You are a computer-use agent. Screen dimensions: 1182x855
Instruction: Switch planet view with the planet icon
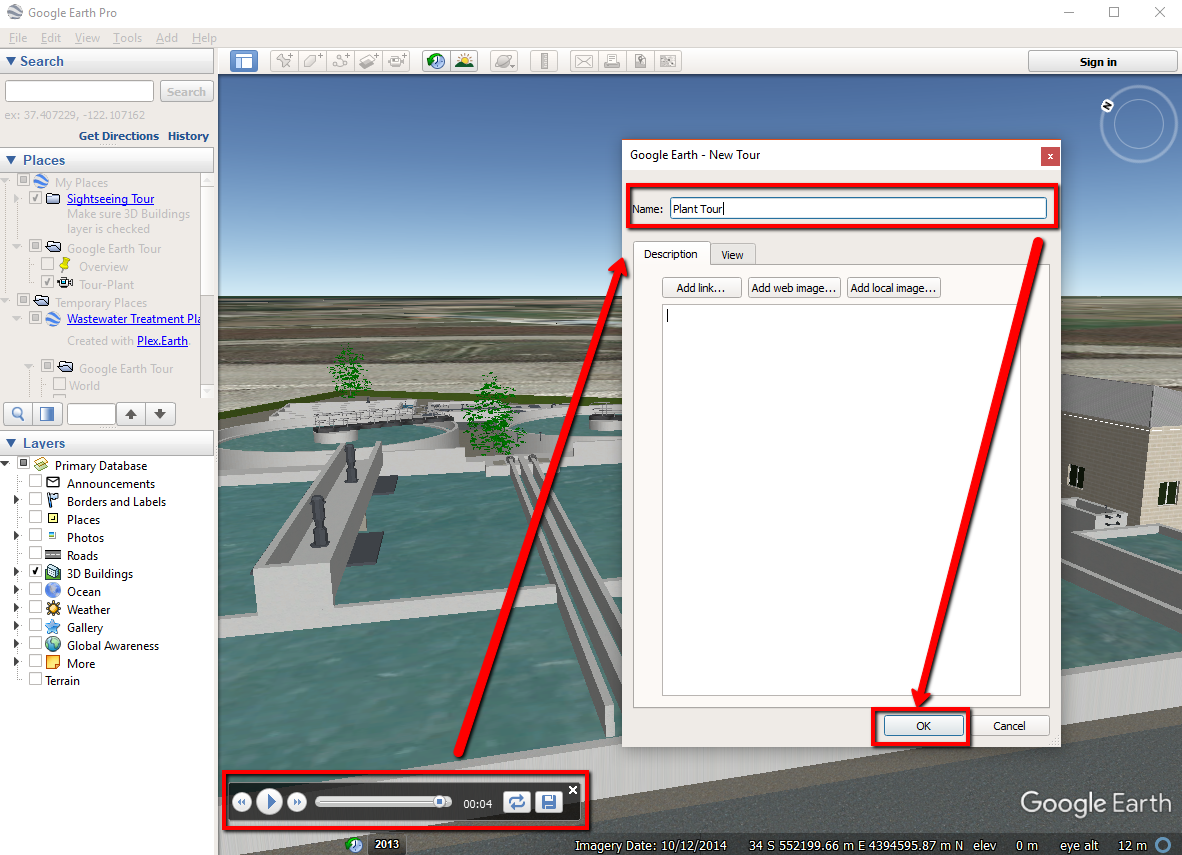tap(504, 61)
